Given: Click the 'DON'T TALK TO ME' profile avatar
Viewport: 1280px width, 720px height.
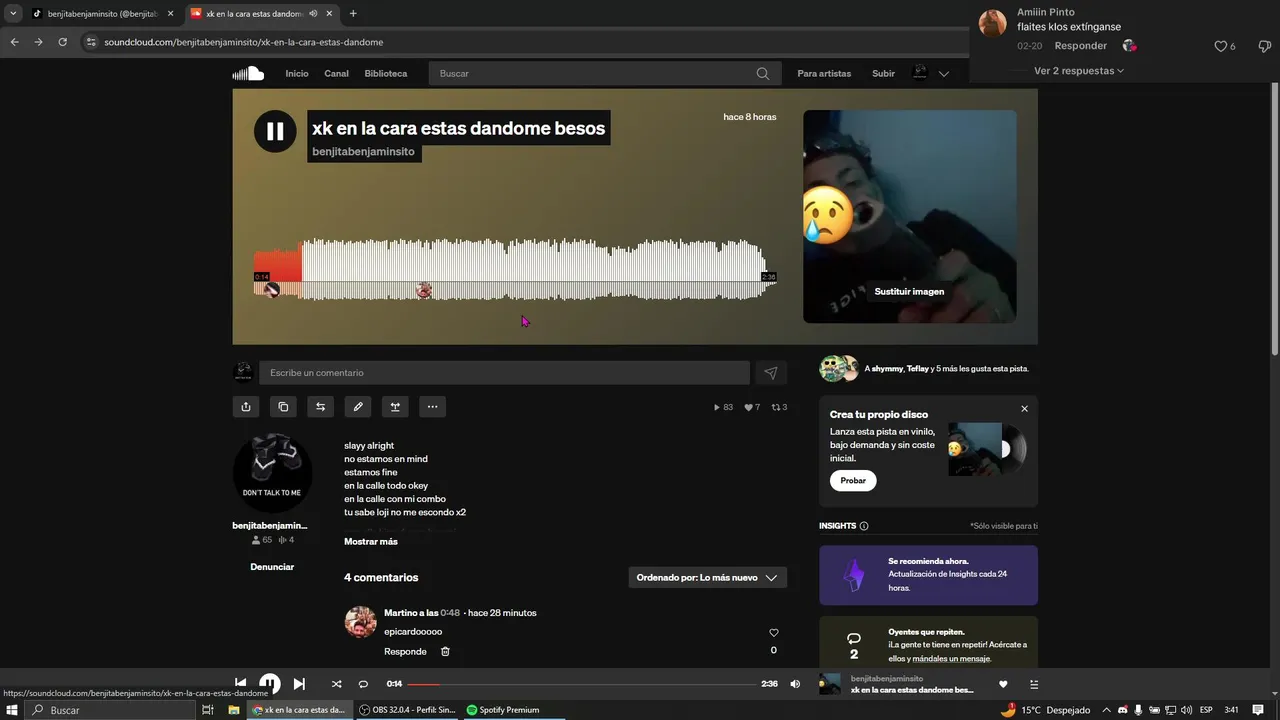Looking at the screenshot, I should [272, 473].
